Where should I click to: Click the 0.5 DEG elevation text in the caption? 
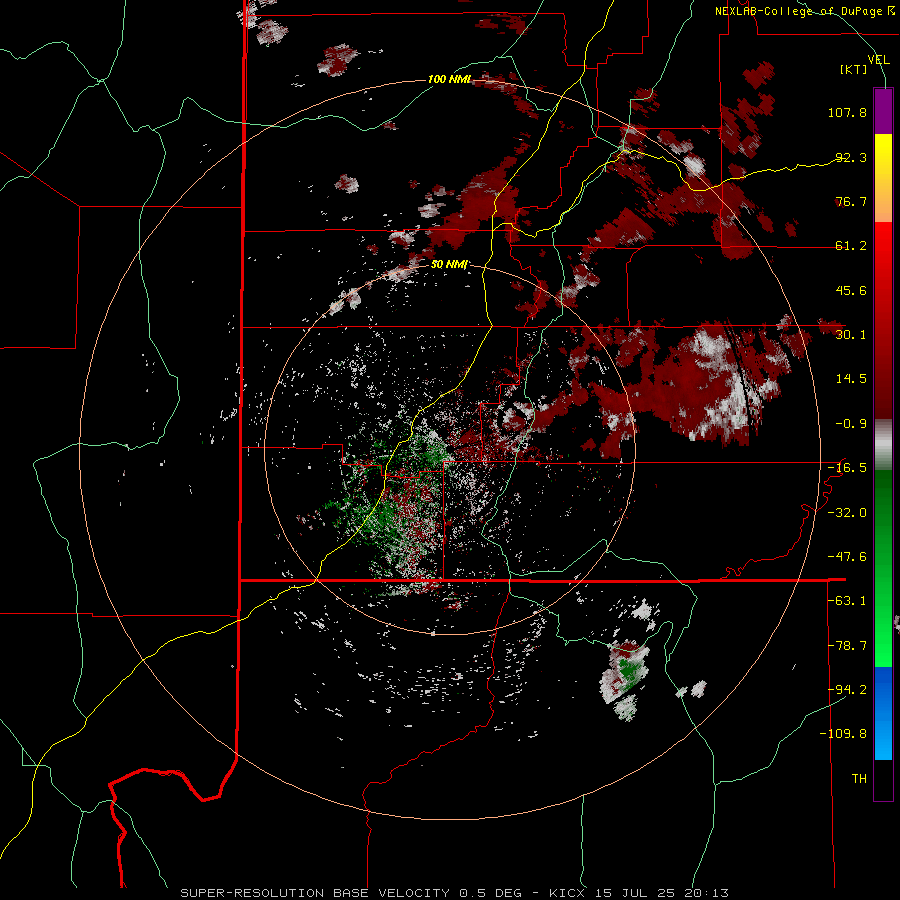click(491, 893)
